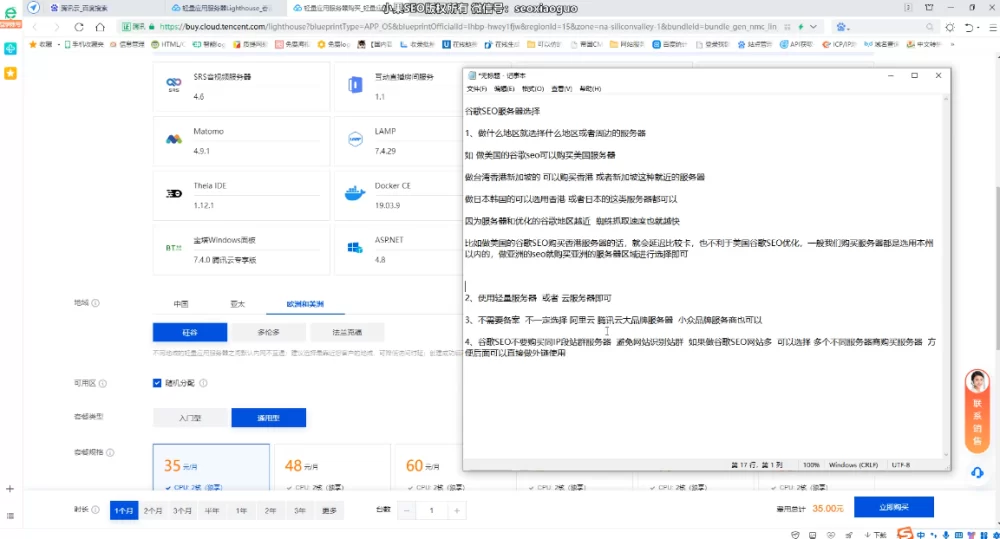Viewport: 1000px width, 539px height.
Task: Increase server quantity with plus stepper
Action: (x=457, y=510)
